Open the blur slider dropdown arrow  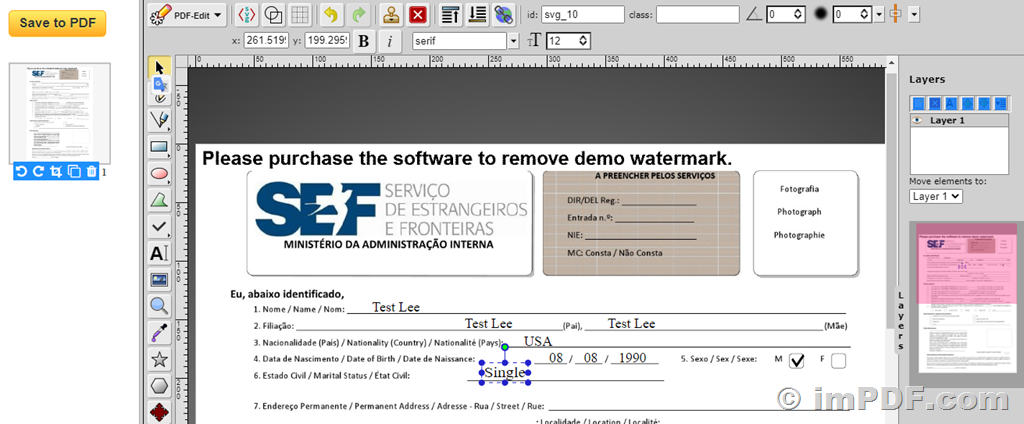click(x=879, y=14)
